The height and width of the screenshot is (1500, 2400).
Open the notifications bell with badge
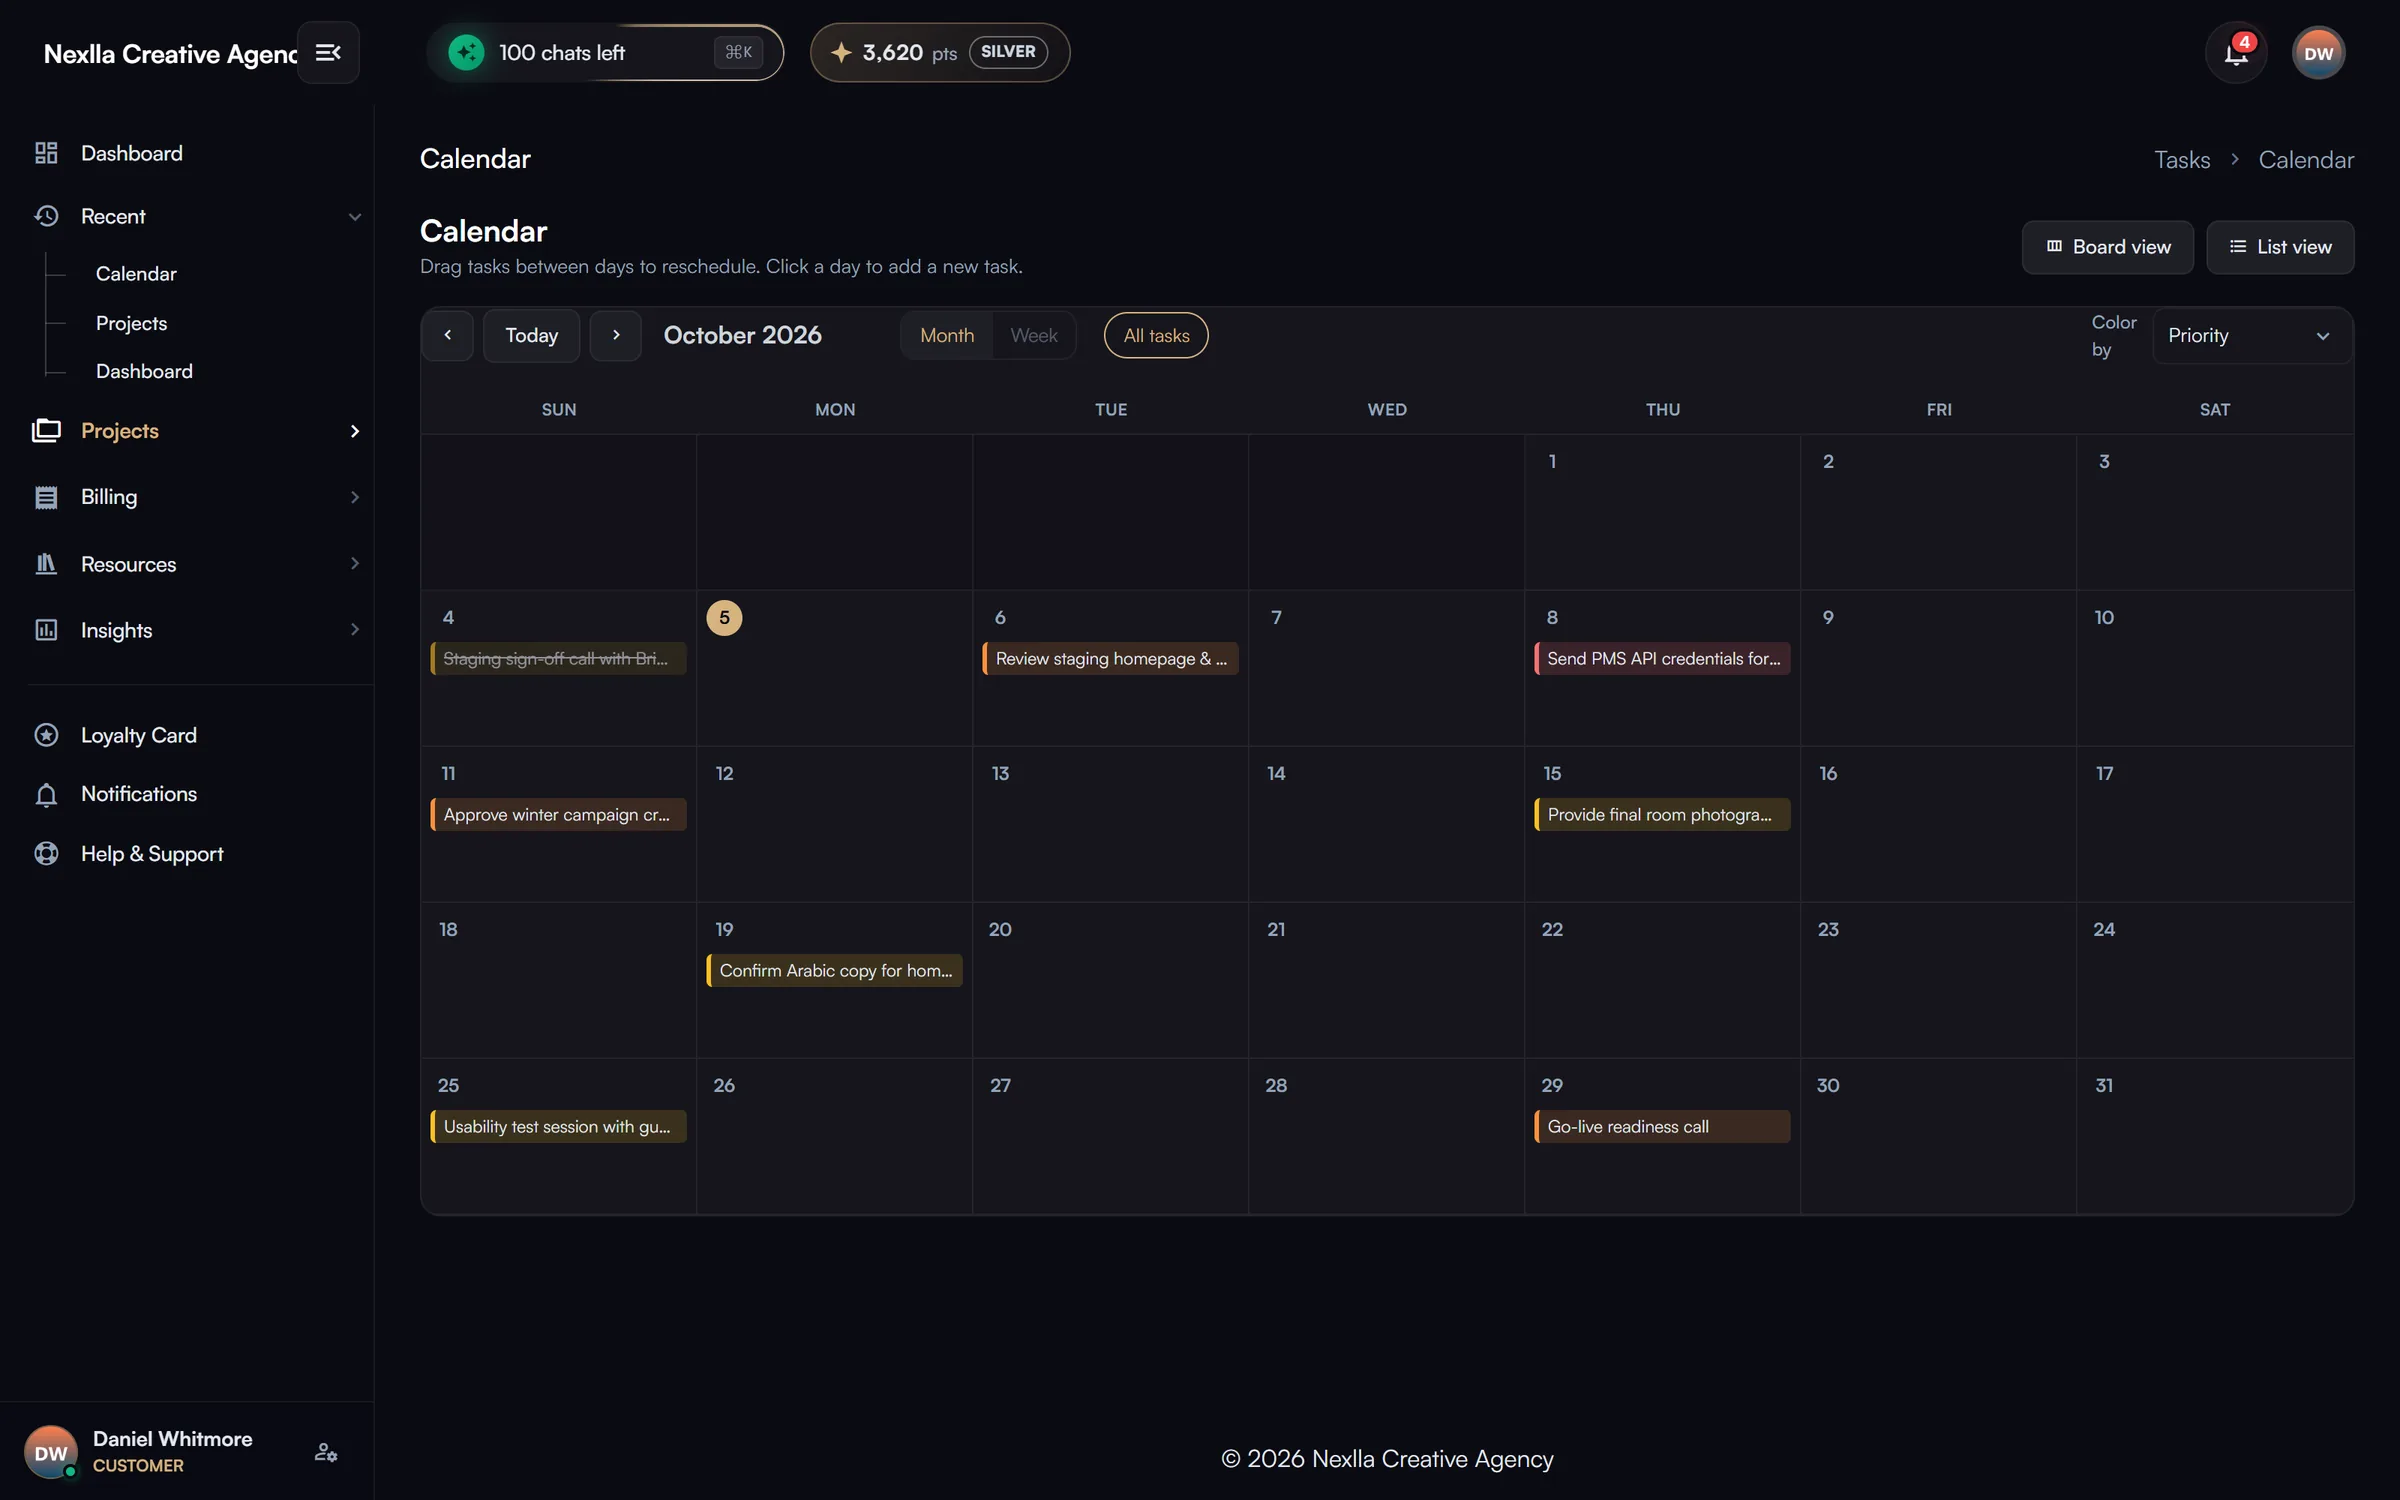pyautogui.click(x=2236, y=53)
